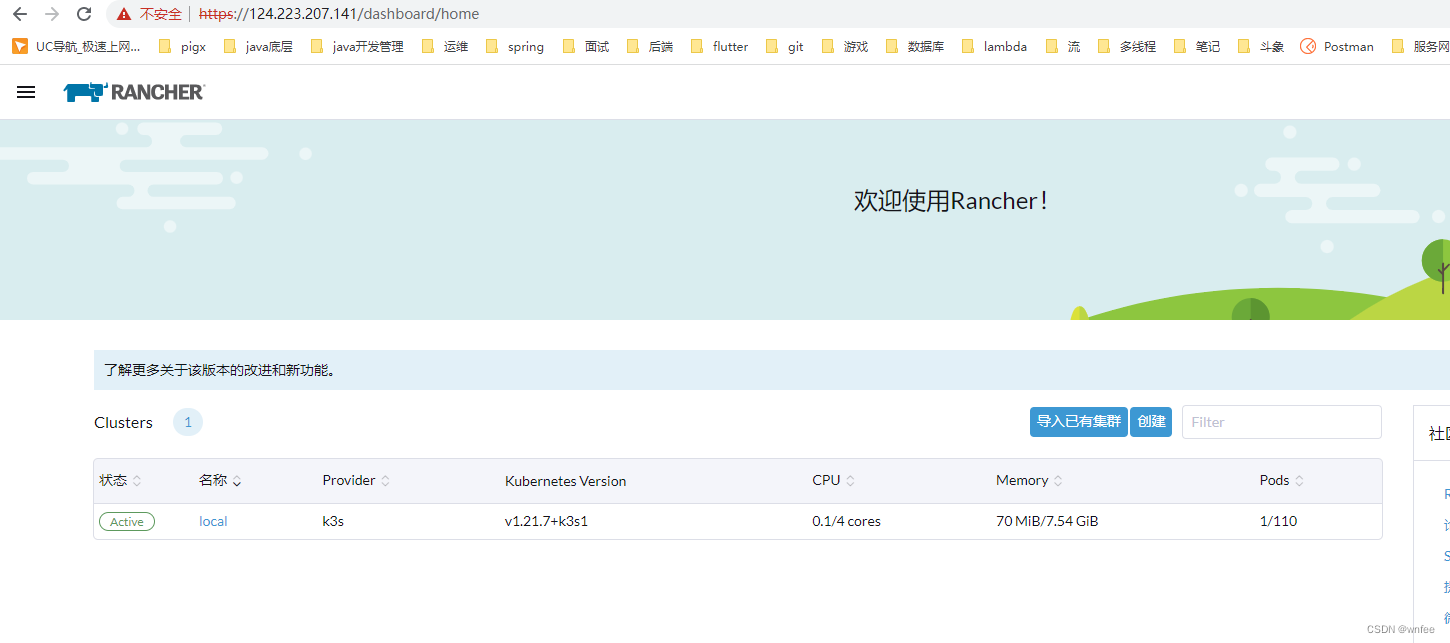1450x643 pixels.
Task: Go back with the browser back arrow
Action: [x=20, y=14]
